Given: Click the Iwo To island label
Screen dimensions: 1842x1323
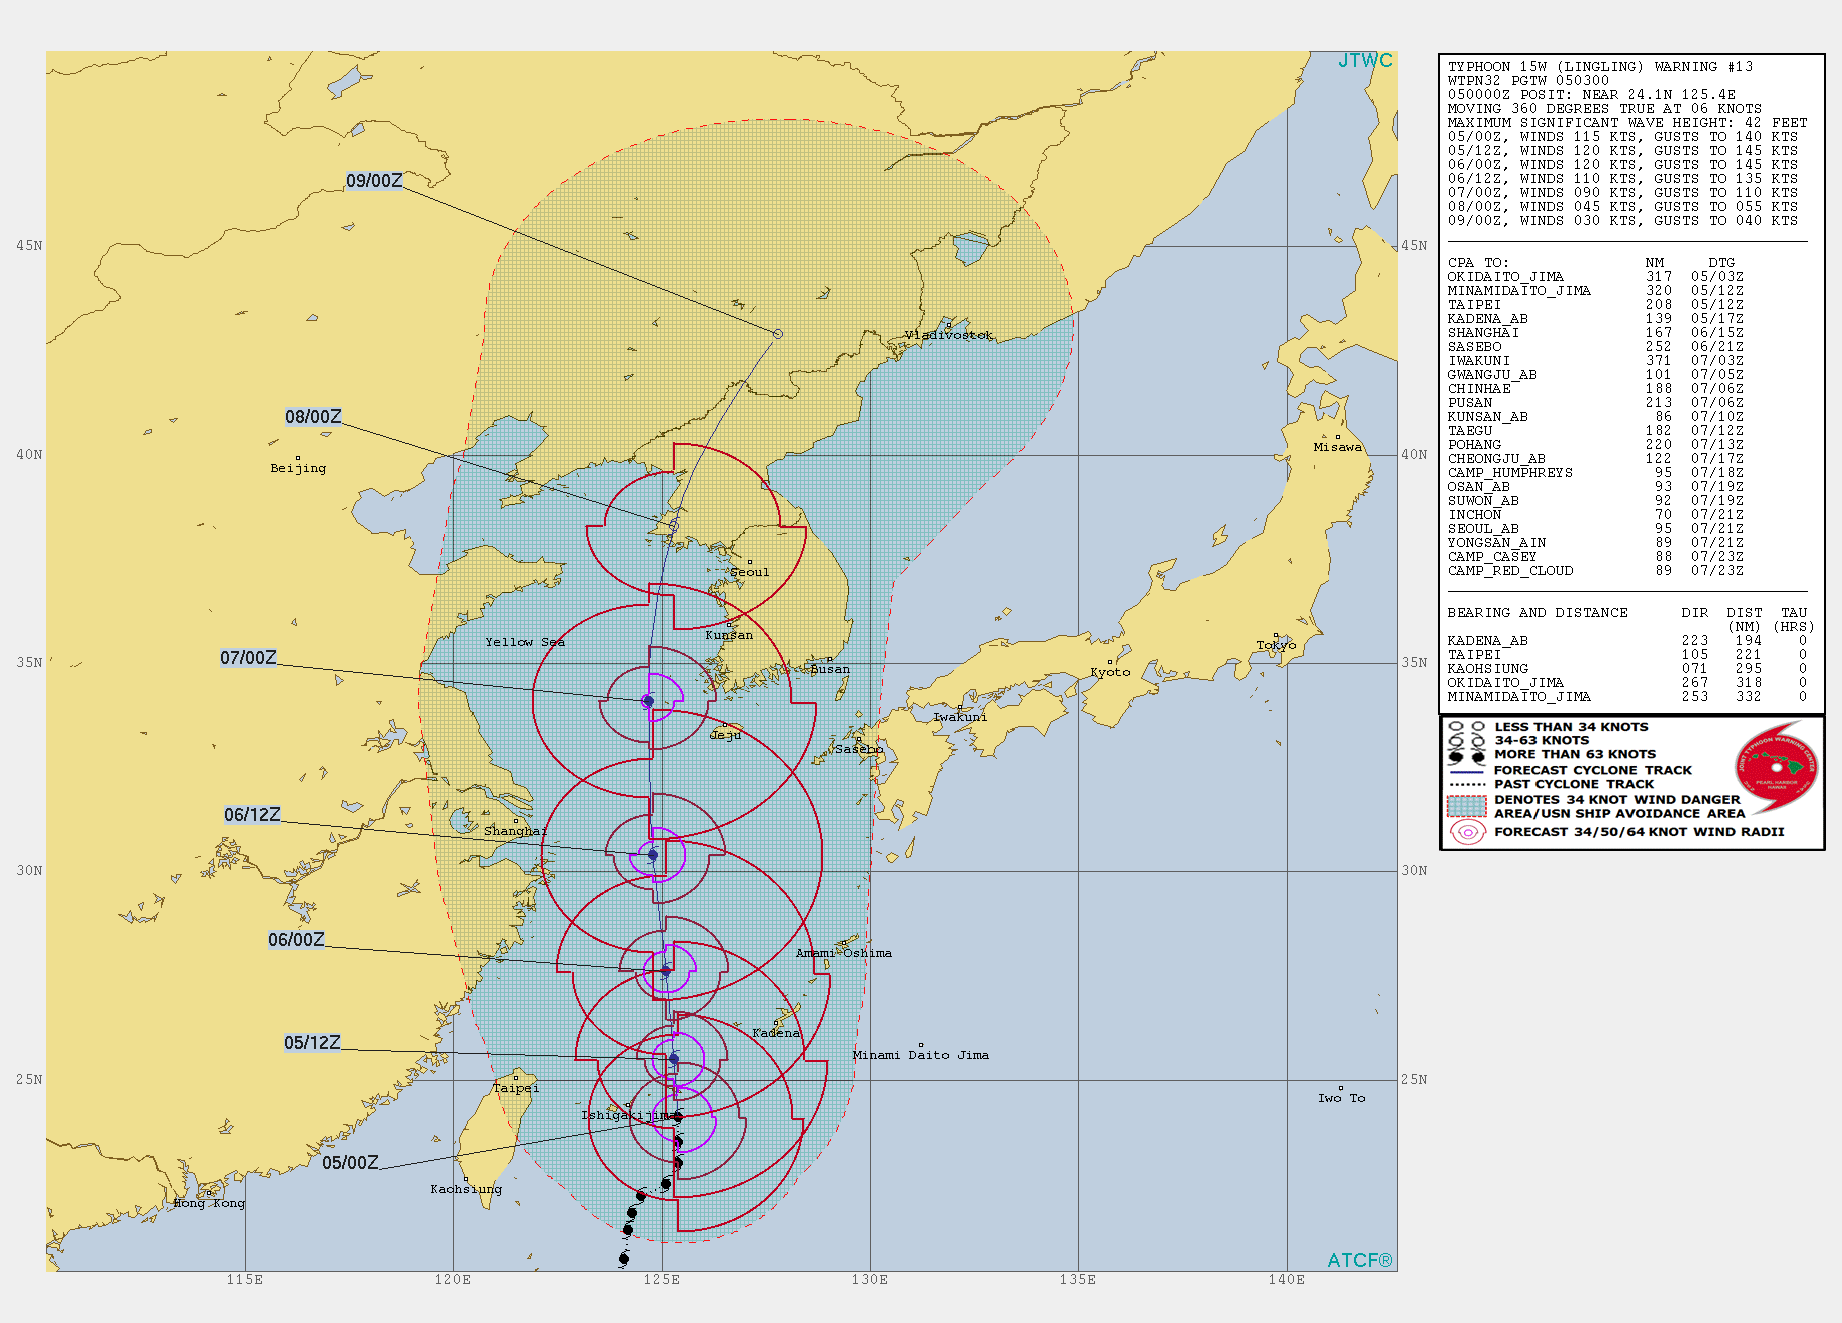Looking at the screenshot, I should (1341, 1098).
